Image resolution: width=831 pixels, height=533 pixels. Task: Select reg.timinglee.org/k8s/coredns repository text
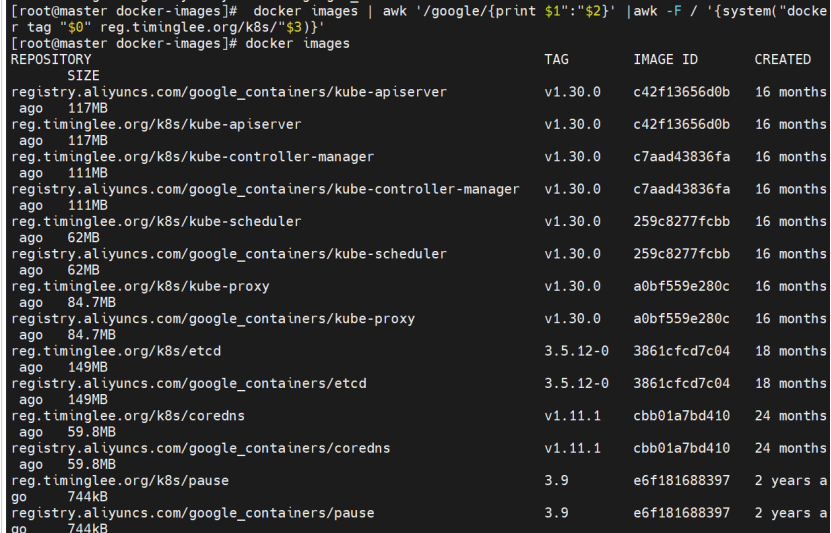[x=128, y=415]
